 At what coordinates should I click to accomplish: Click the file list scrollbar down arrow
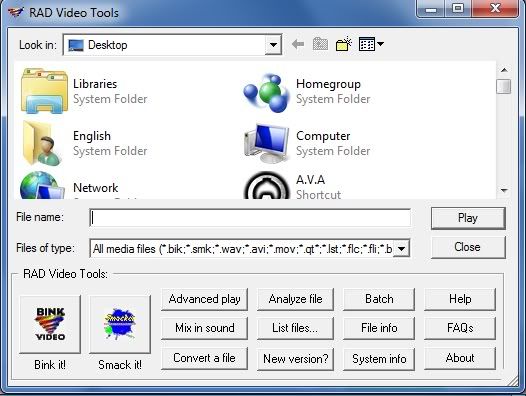pyautogui.click(x=504, y=190)
